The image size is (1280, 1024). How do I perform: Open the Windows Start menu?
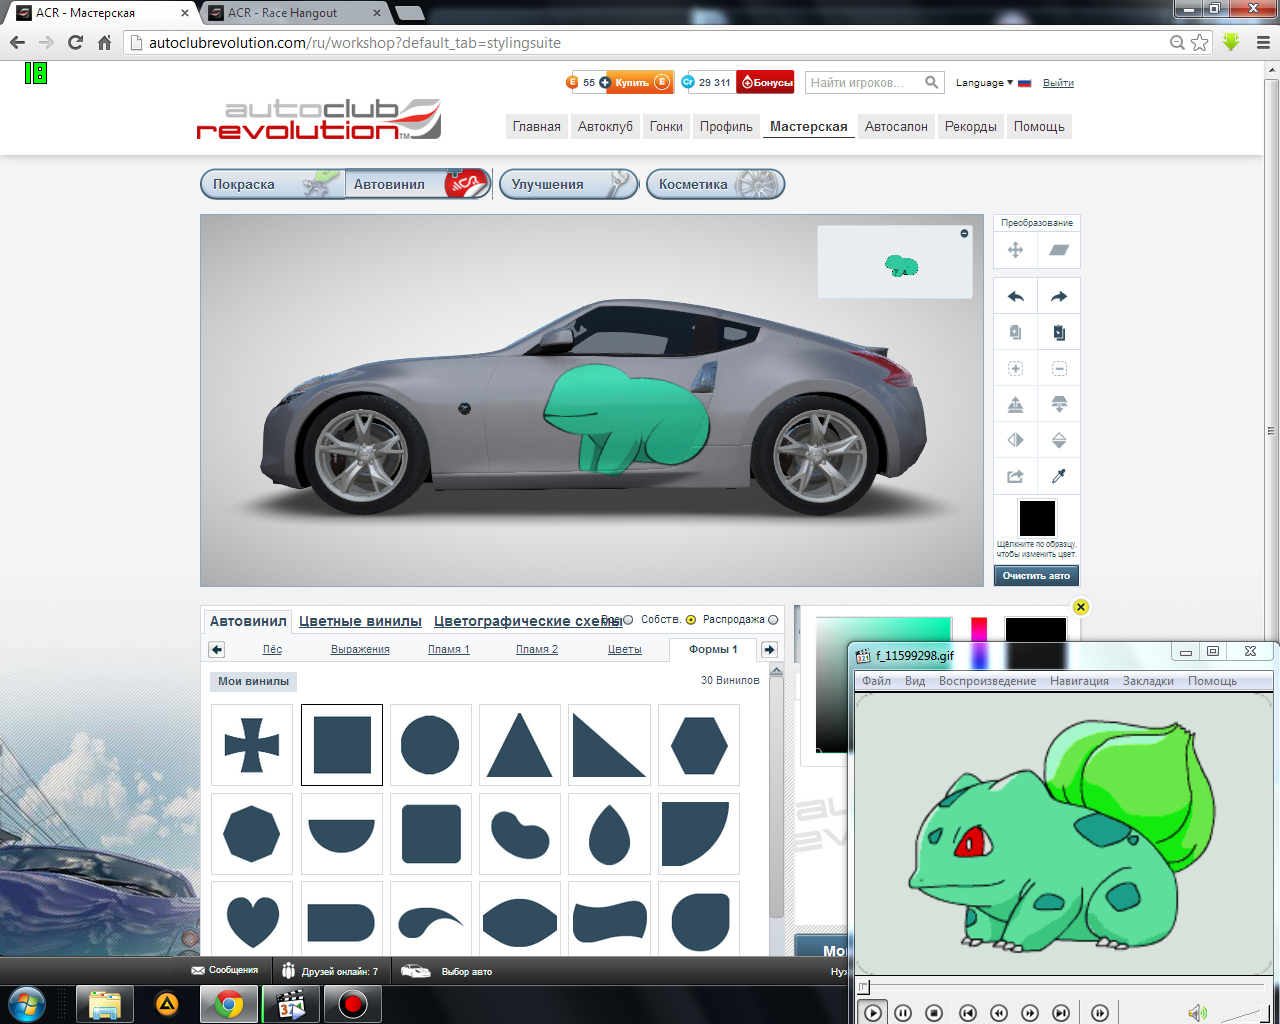click(26, 1003)
